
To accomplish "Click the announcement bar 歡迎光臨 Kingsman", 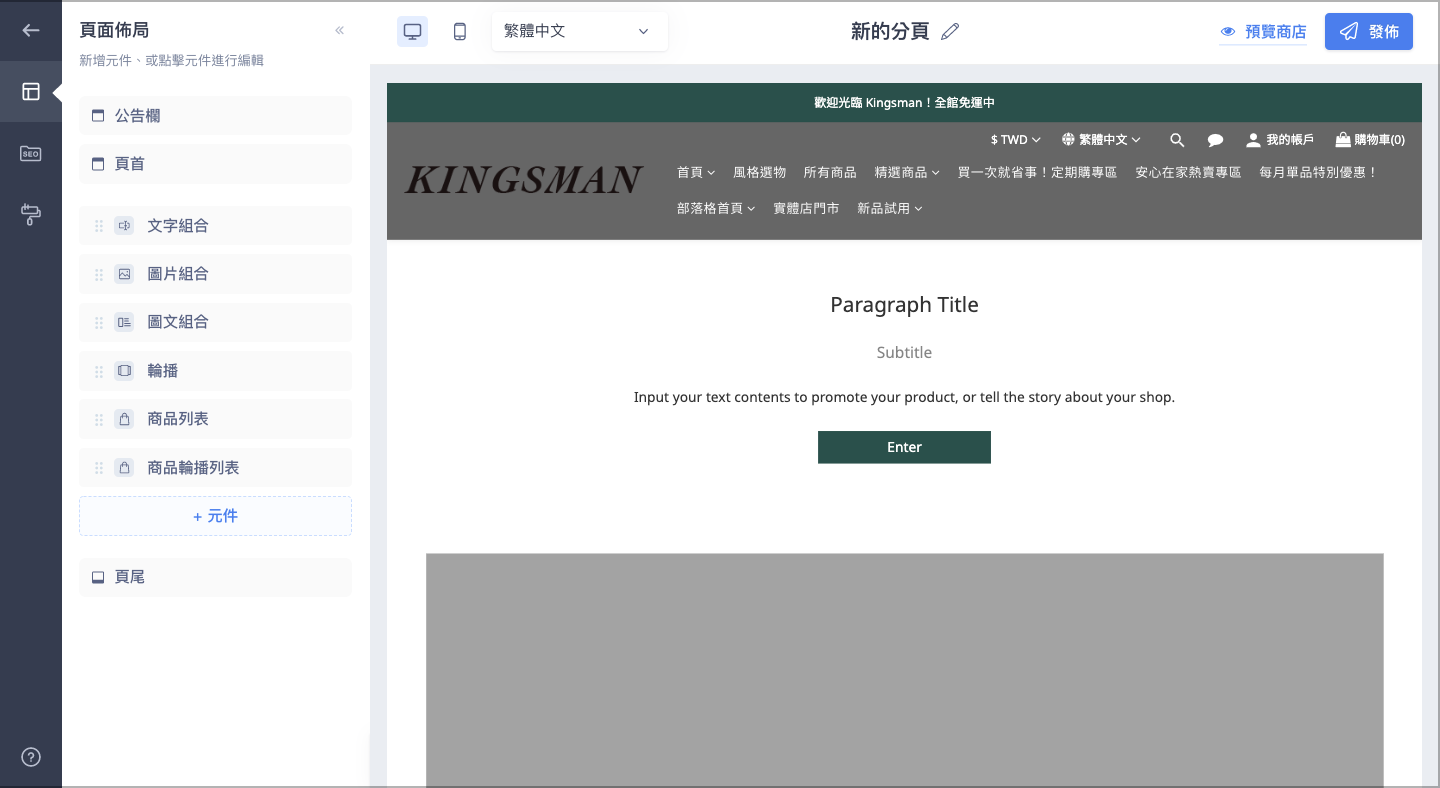I will tap(904, 103).
